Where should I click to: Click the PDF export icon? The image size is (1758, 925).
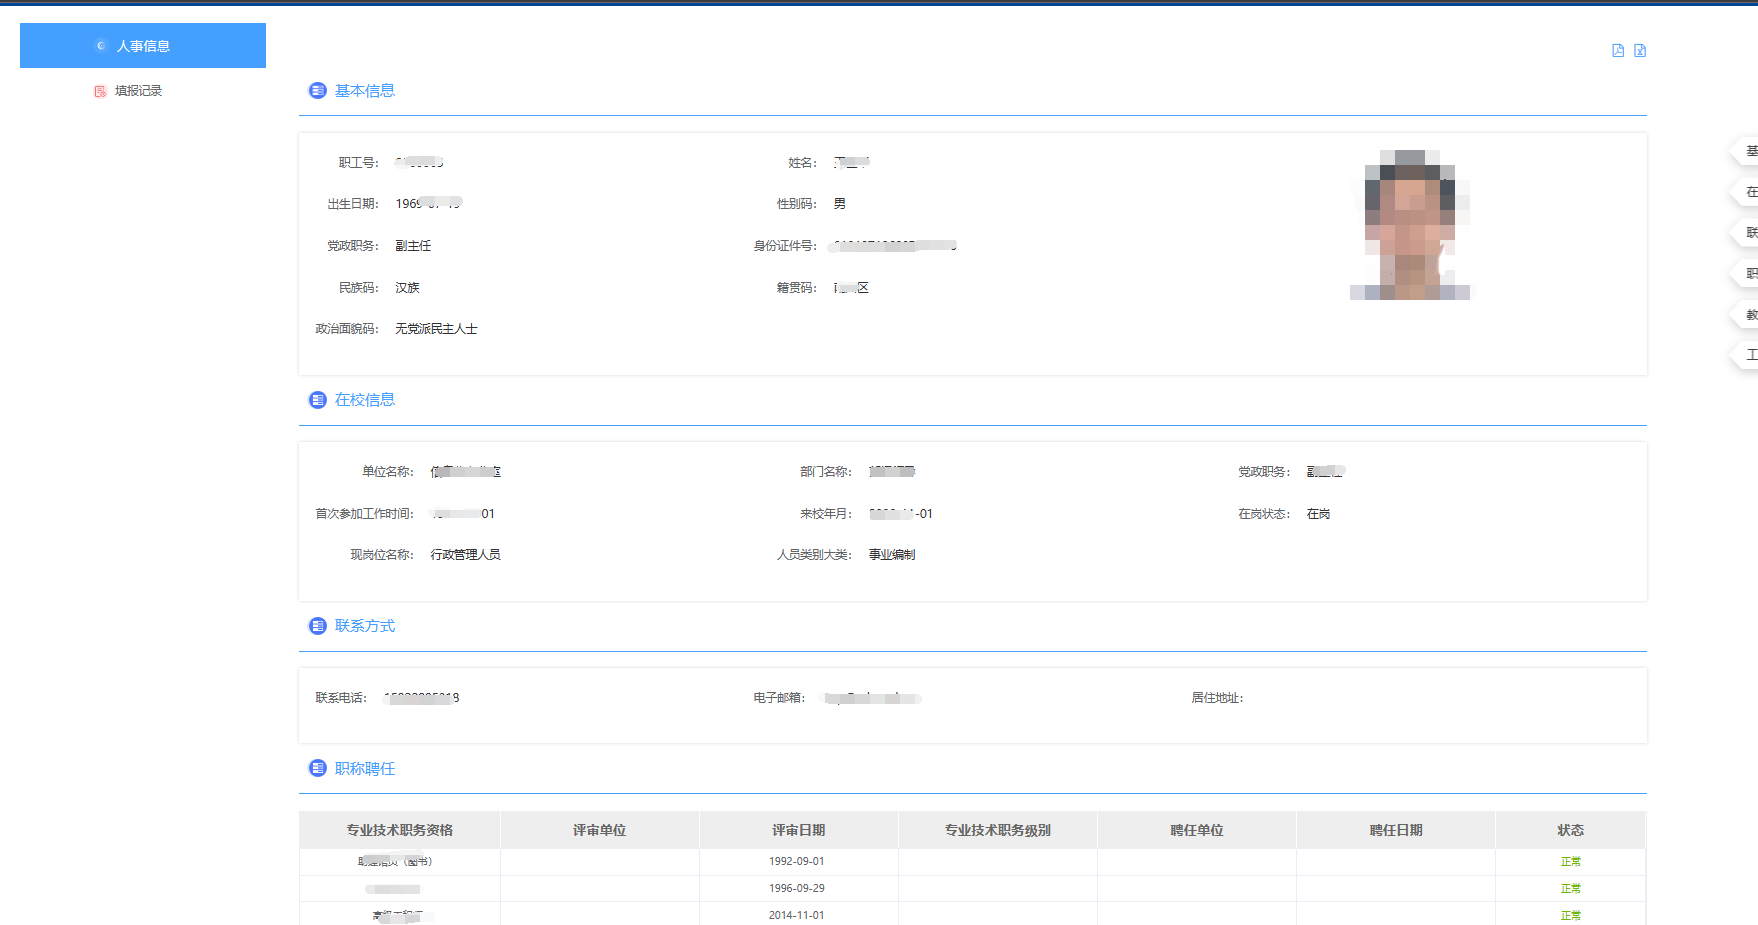pos(1618,51)
